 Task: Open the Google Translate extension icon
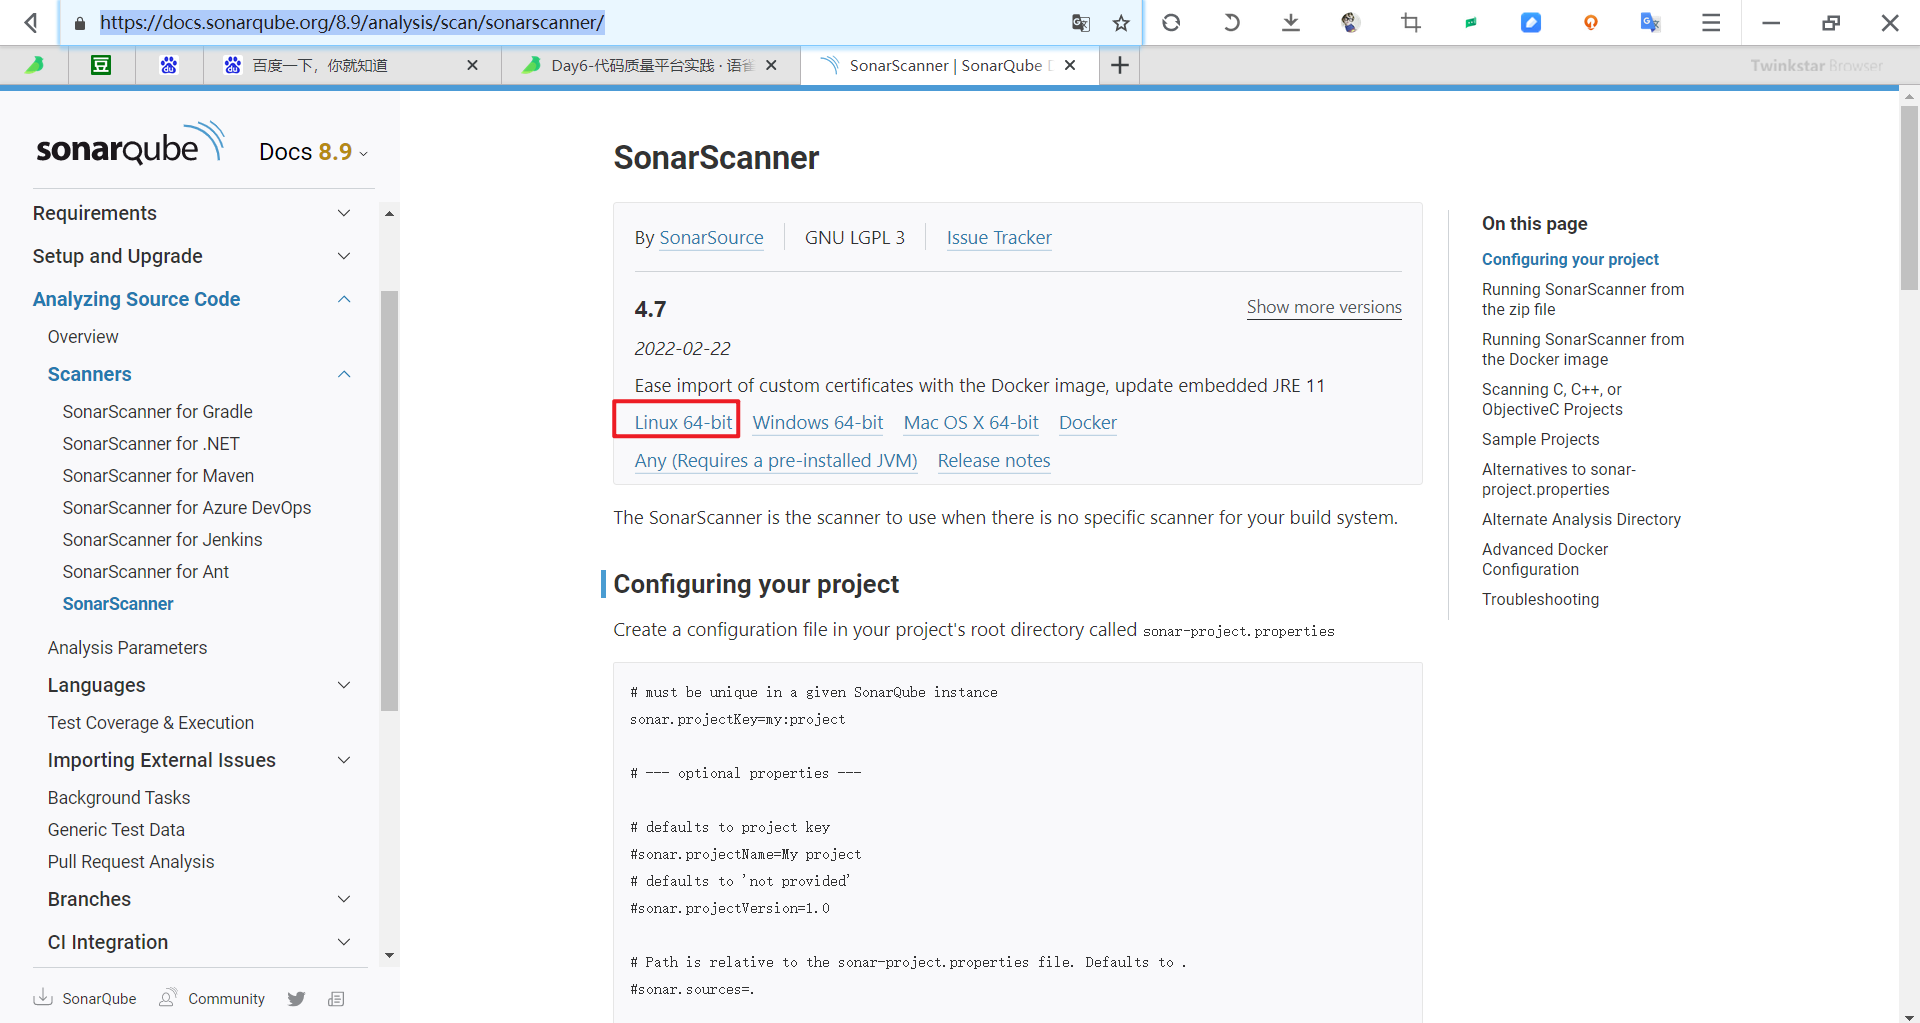point(1651,22)
